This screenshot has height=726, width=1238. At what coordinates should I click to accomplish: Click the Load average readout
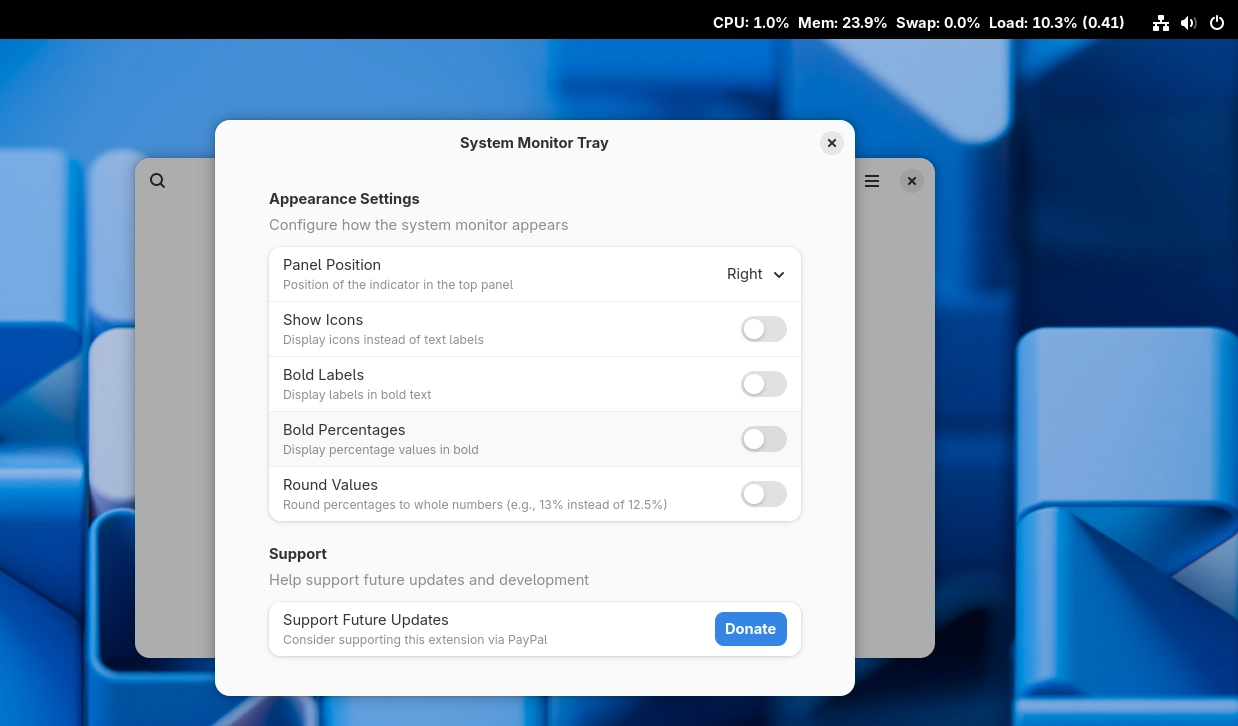click(1056, 22)
